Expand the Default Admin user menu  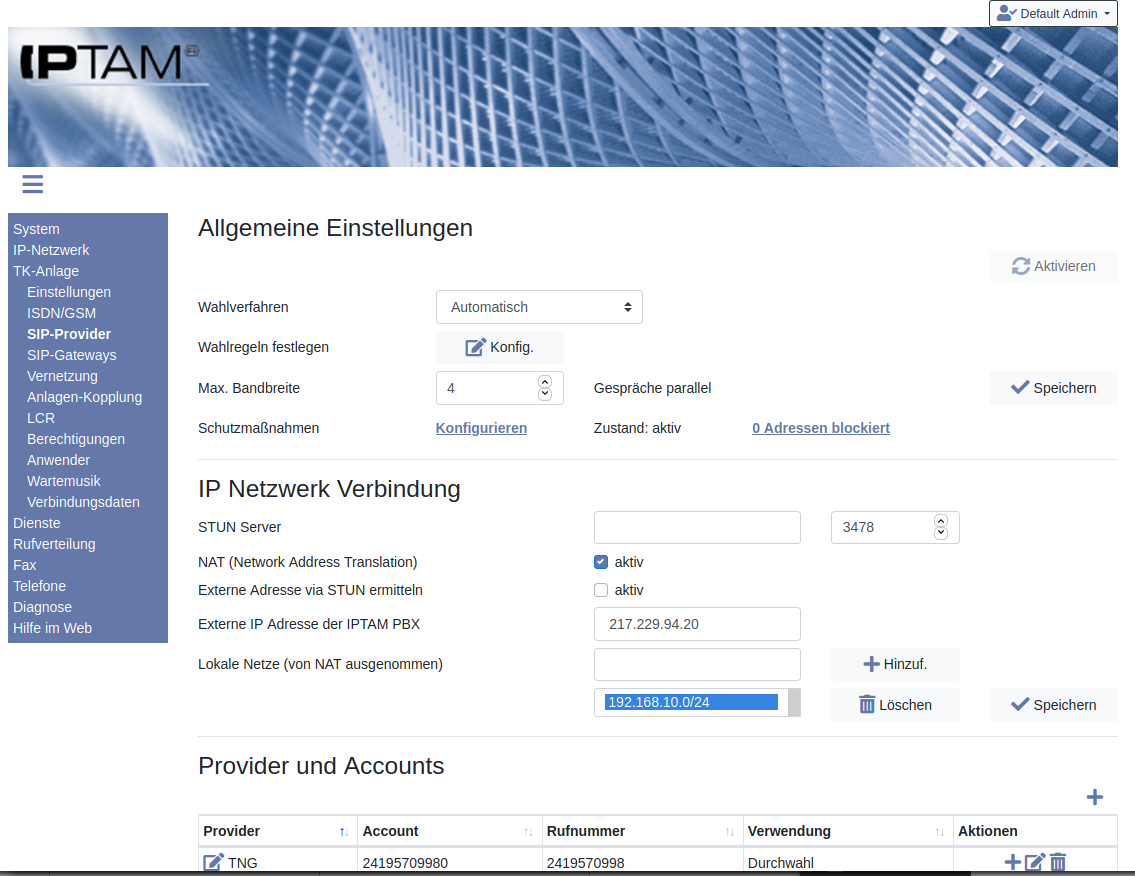coord(1053,14)
